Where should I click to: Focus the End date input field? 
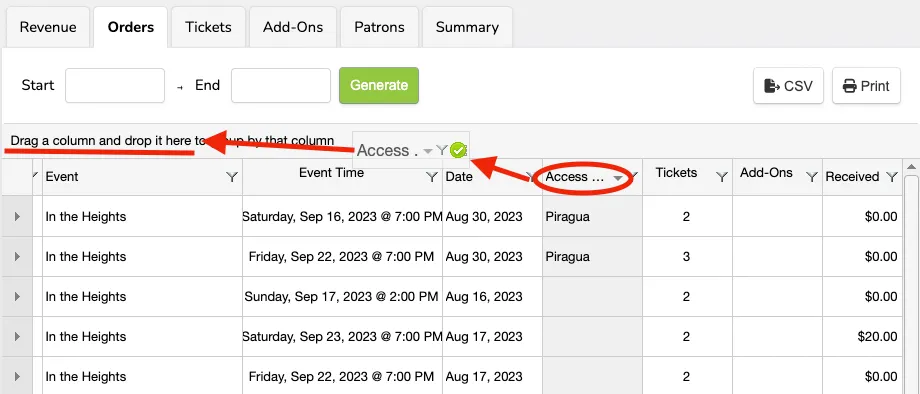tap(281, 86)
